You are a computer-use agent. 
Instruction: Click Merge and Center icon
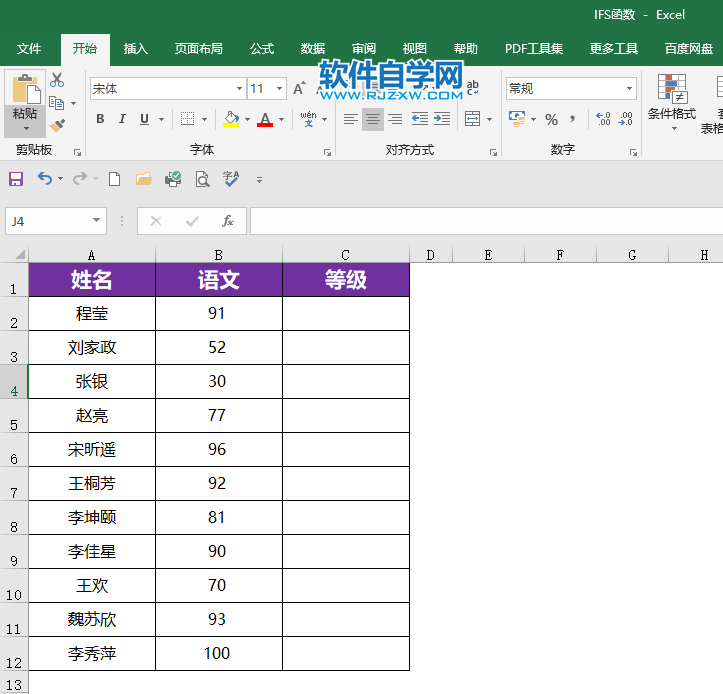click(472, 119)
